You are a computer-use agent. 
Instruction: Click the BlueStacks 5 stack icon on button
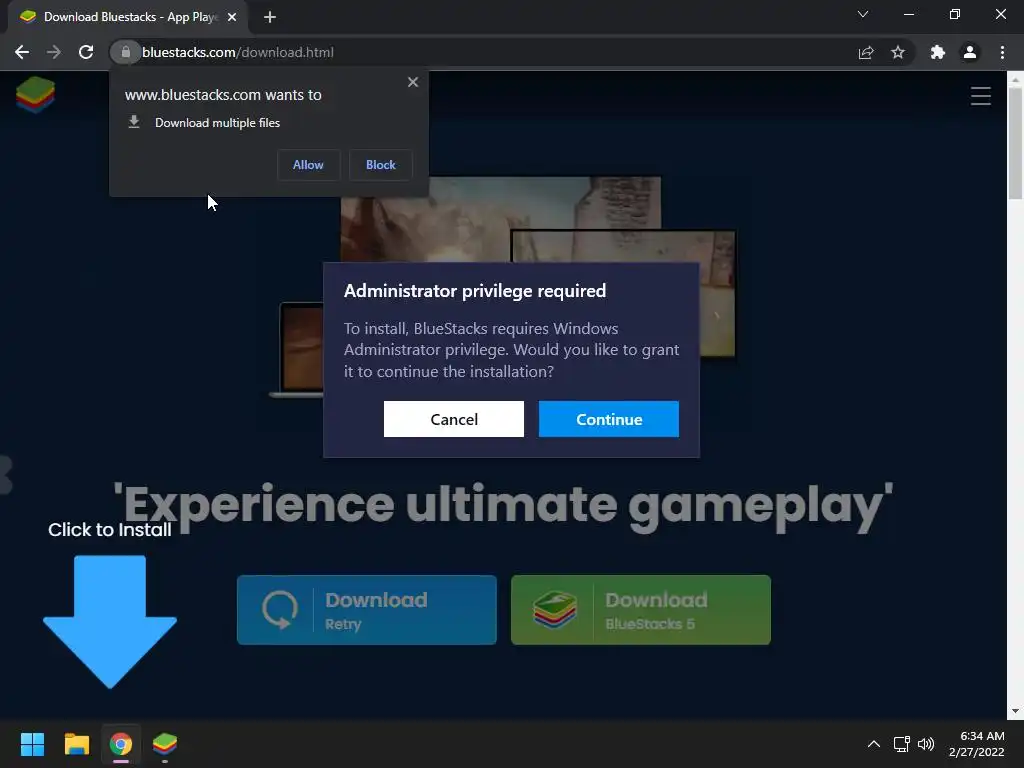click(x=554, y=610)
